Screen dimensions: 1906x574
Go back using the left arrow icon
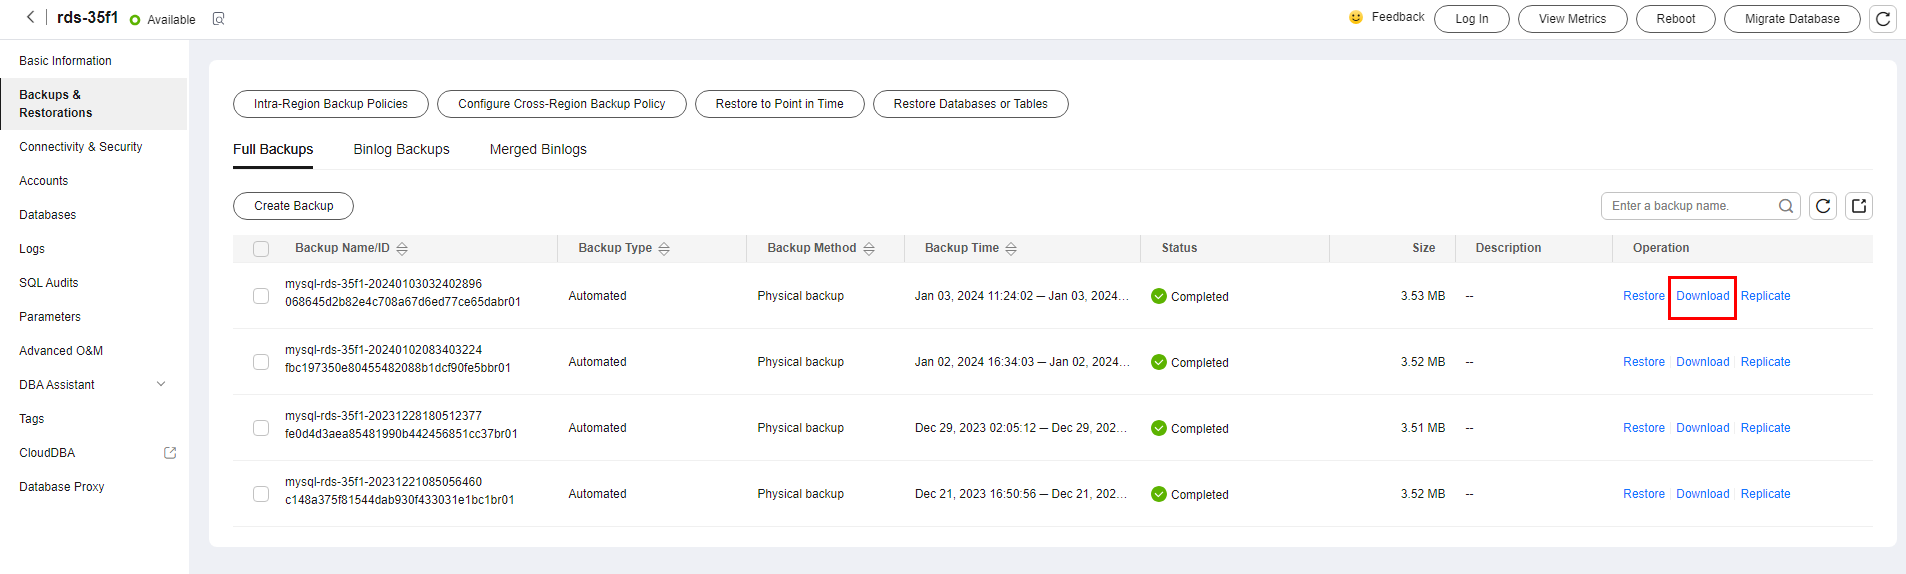click(x=30, y=17)
